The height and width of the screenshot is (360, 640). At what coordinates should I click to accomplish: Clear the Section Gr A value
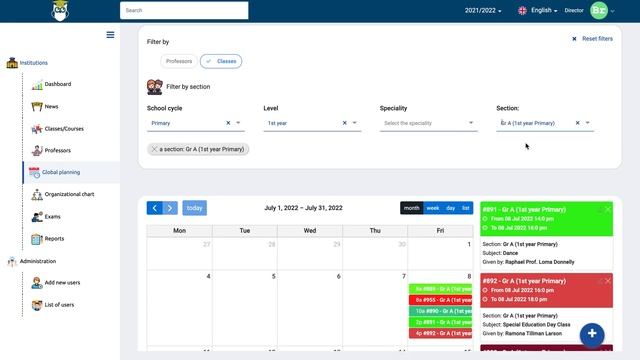578,123
